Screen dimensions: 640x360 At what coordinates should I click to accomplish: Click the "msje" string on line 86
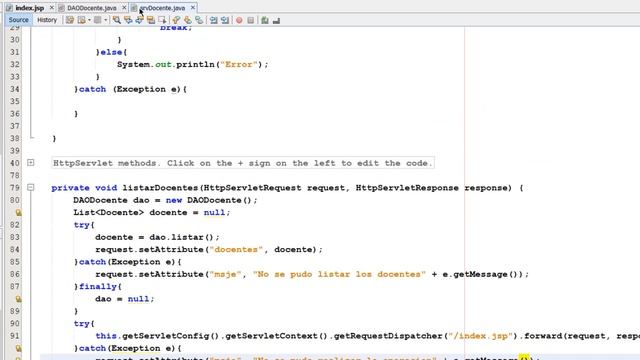pyautogui.click(x=225, y=274)
